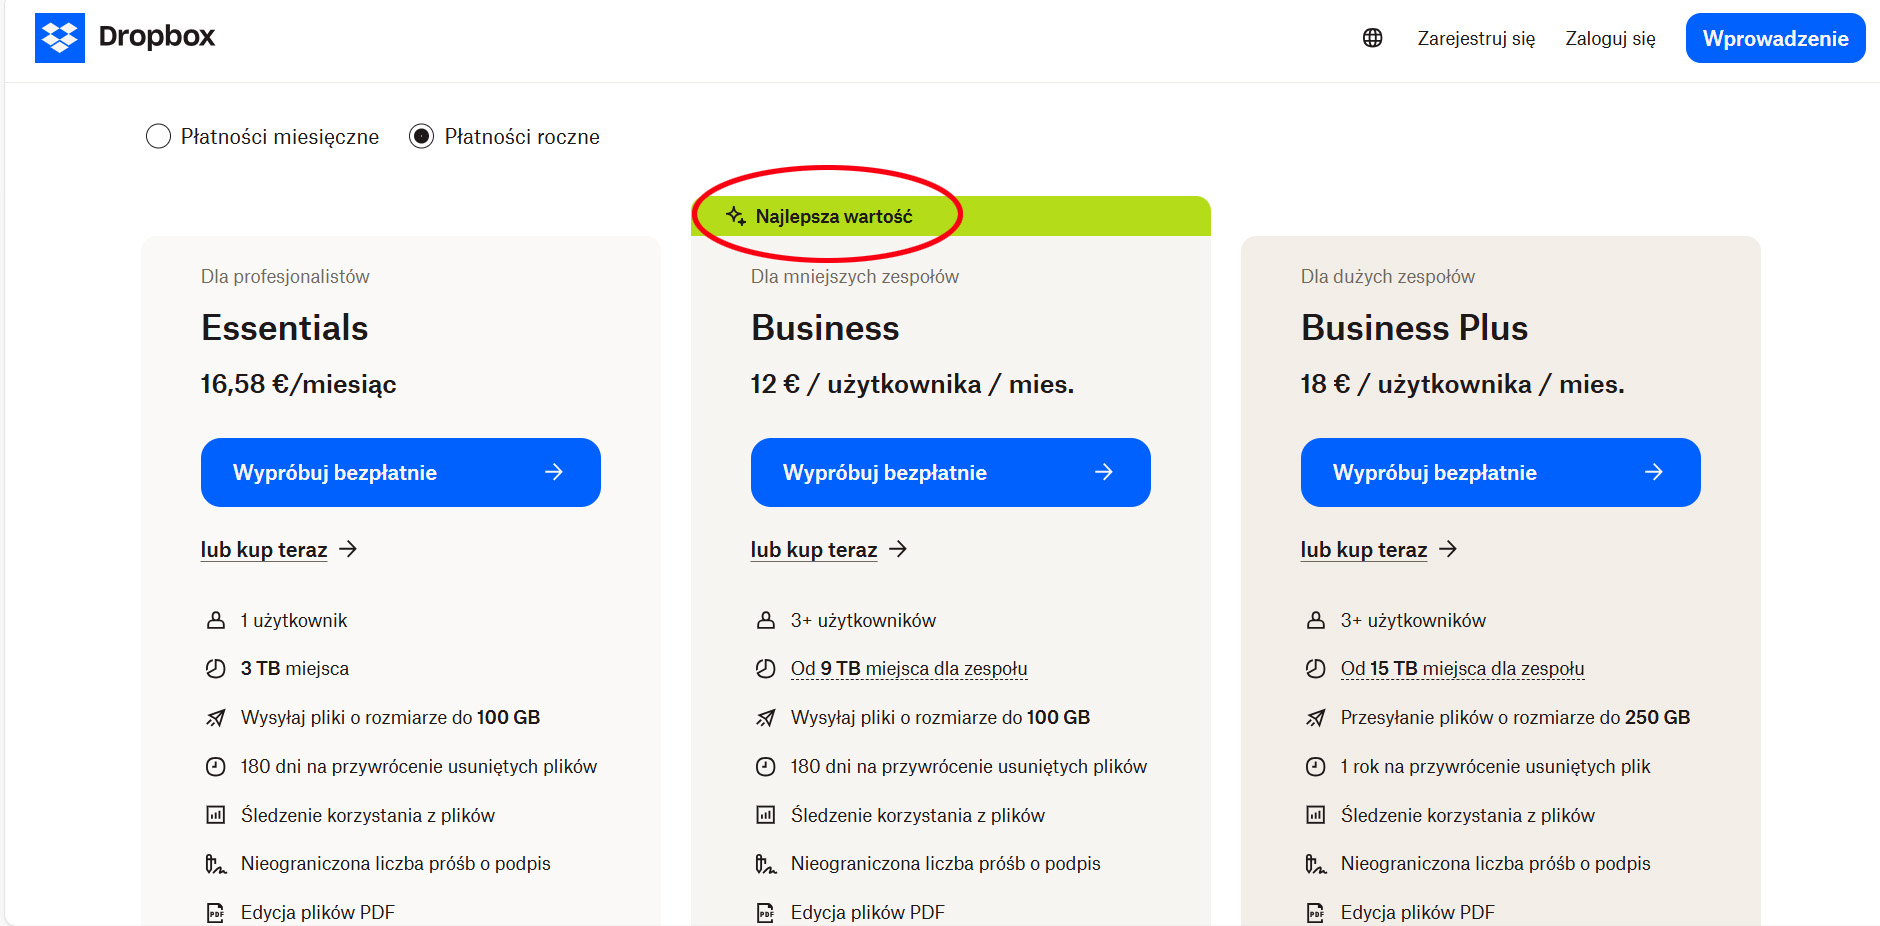Click the Dropbox wordmark text

pyautogui.click(x=157, y=37)
